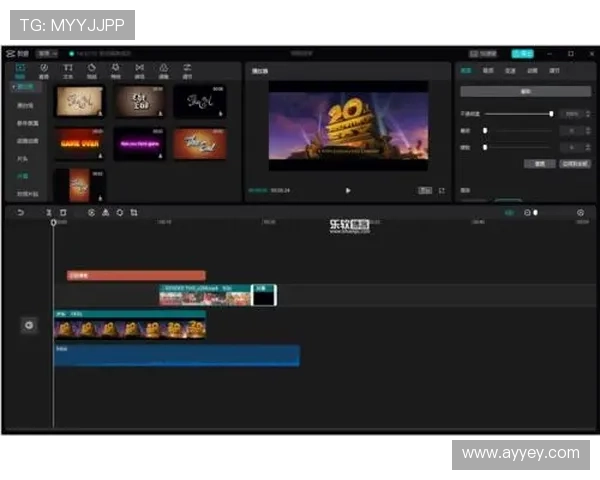Click the cyan Export button
The width and height of the screenshot is (600, 480).
pos(522,54)
